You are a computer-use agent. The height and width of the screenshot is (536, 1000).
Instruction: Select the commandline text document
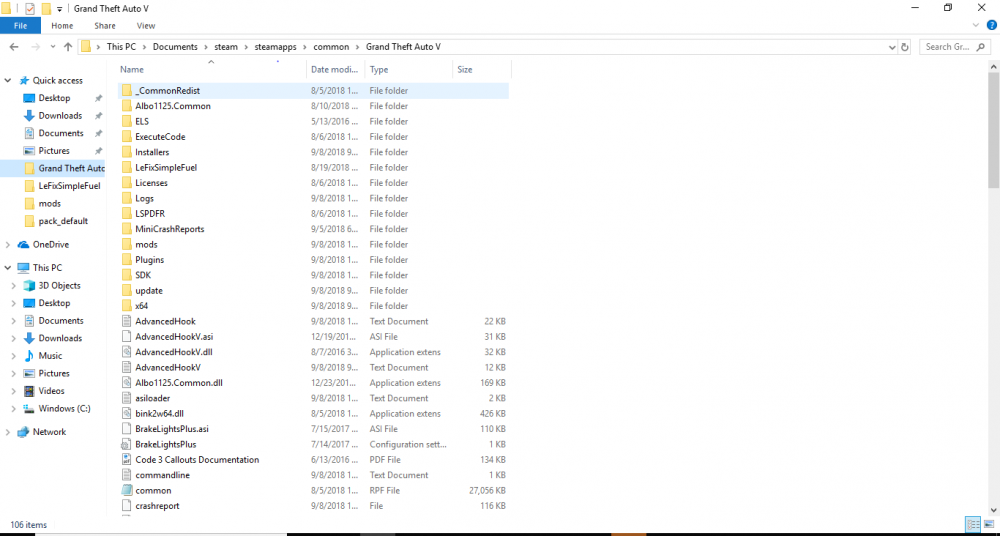click(163, 475)
